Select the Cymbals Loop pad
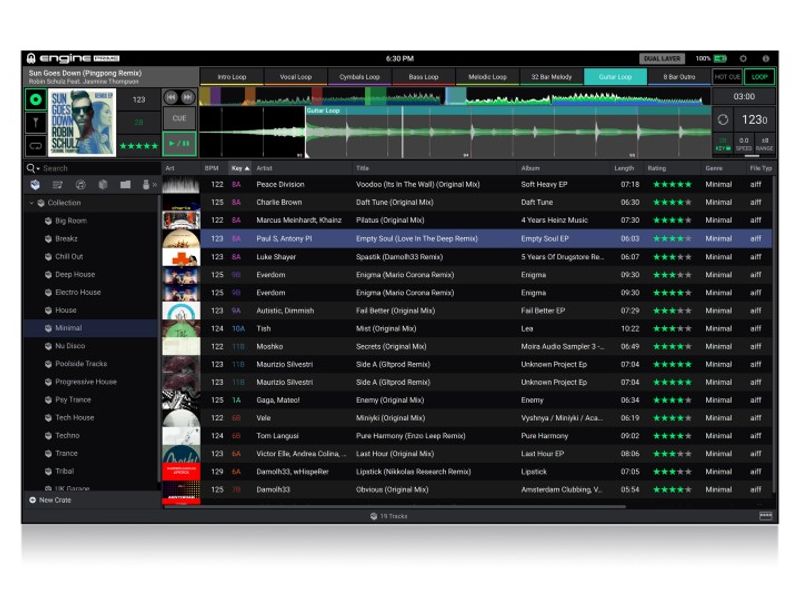800x600 pixels. 359,77
